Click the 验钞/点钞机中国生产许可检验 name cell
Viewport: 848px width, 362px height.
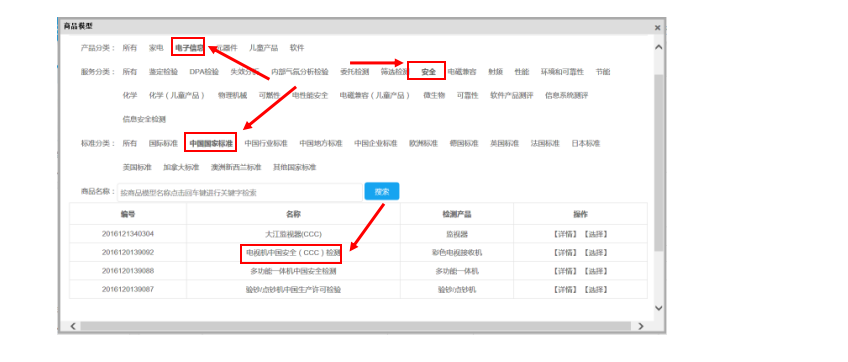(x=293, y=289)
